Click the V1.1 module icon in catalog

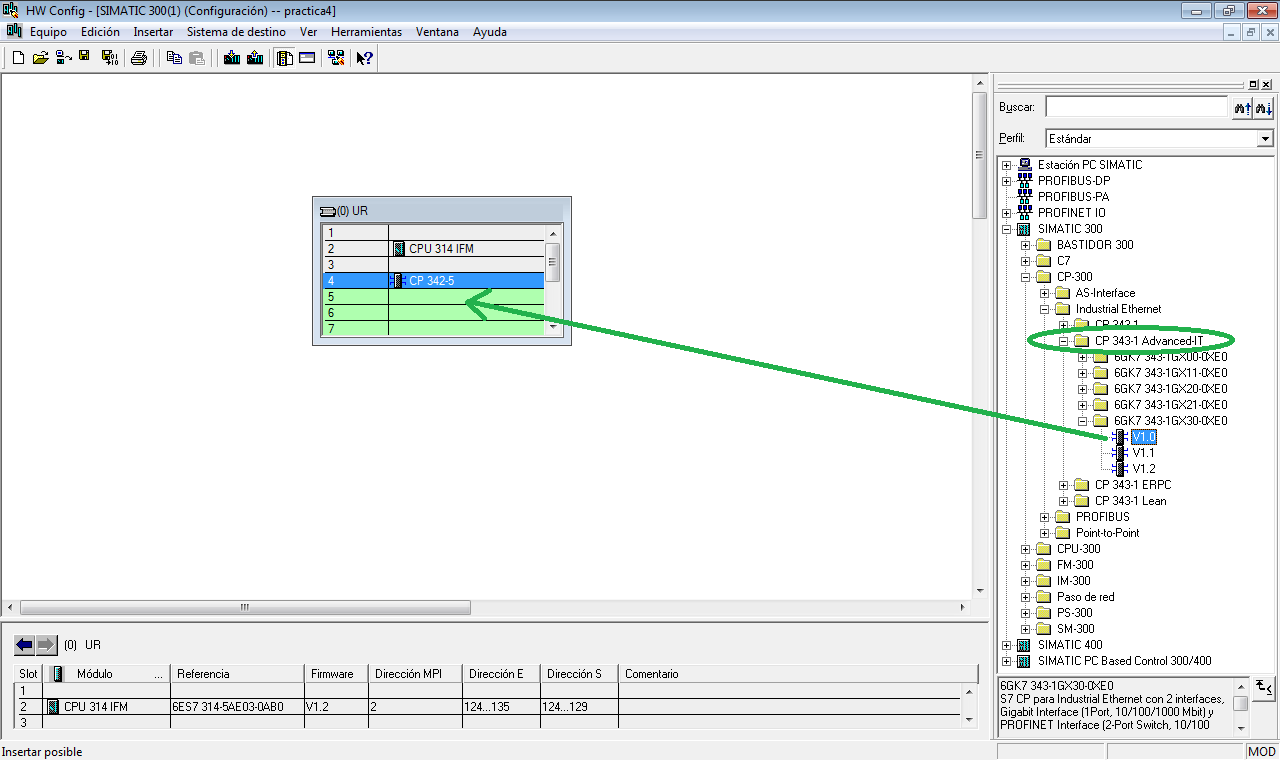1119,453
